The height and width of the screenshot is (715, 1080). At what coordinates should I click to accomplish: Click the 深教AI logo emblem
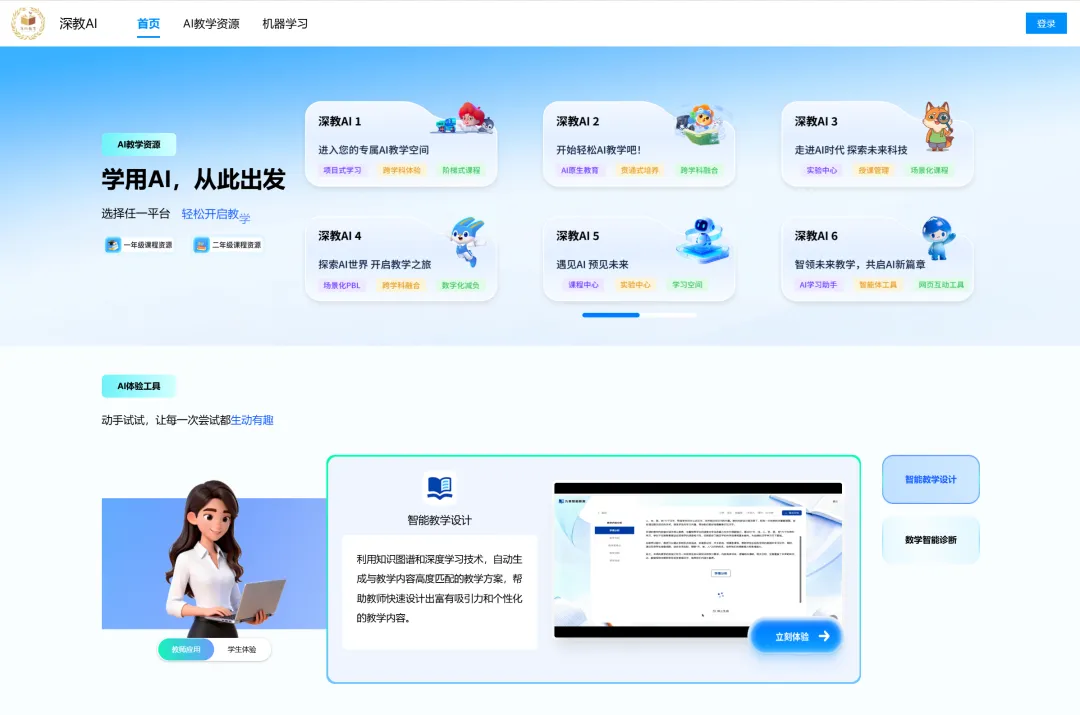28,23
